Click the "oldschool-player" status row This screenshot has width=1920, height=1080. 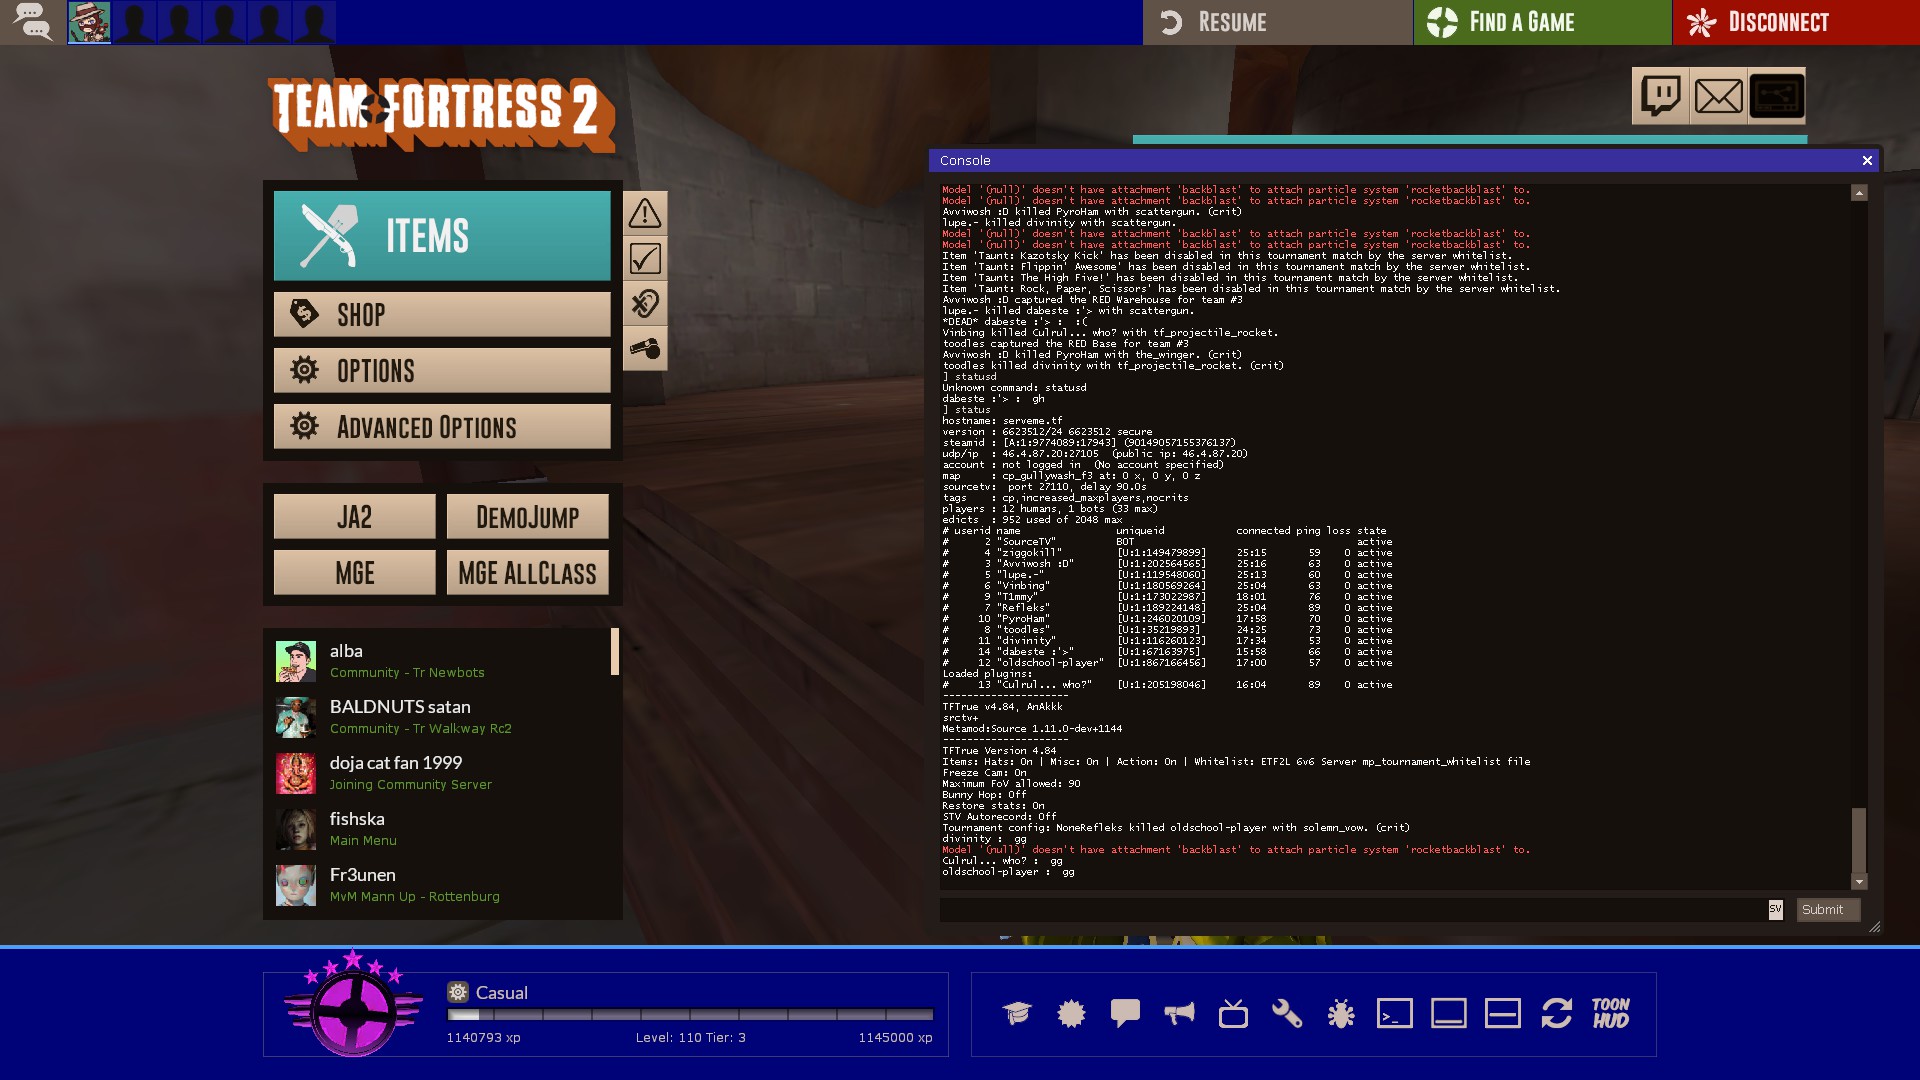tap(1167, 663)
